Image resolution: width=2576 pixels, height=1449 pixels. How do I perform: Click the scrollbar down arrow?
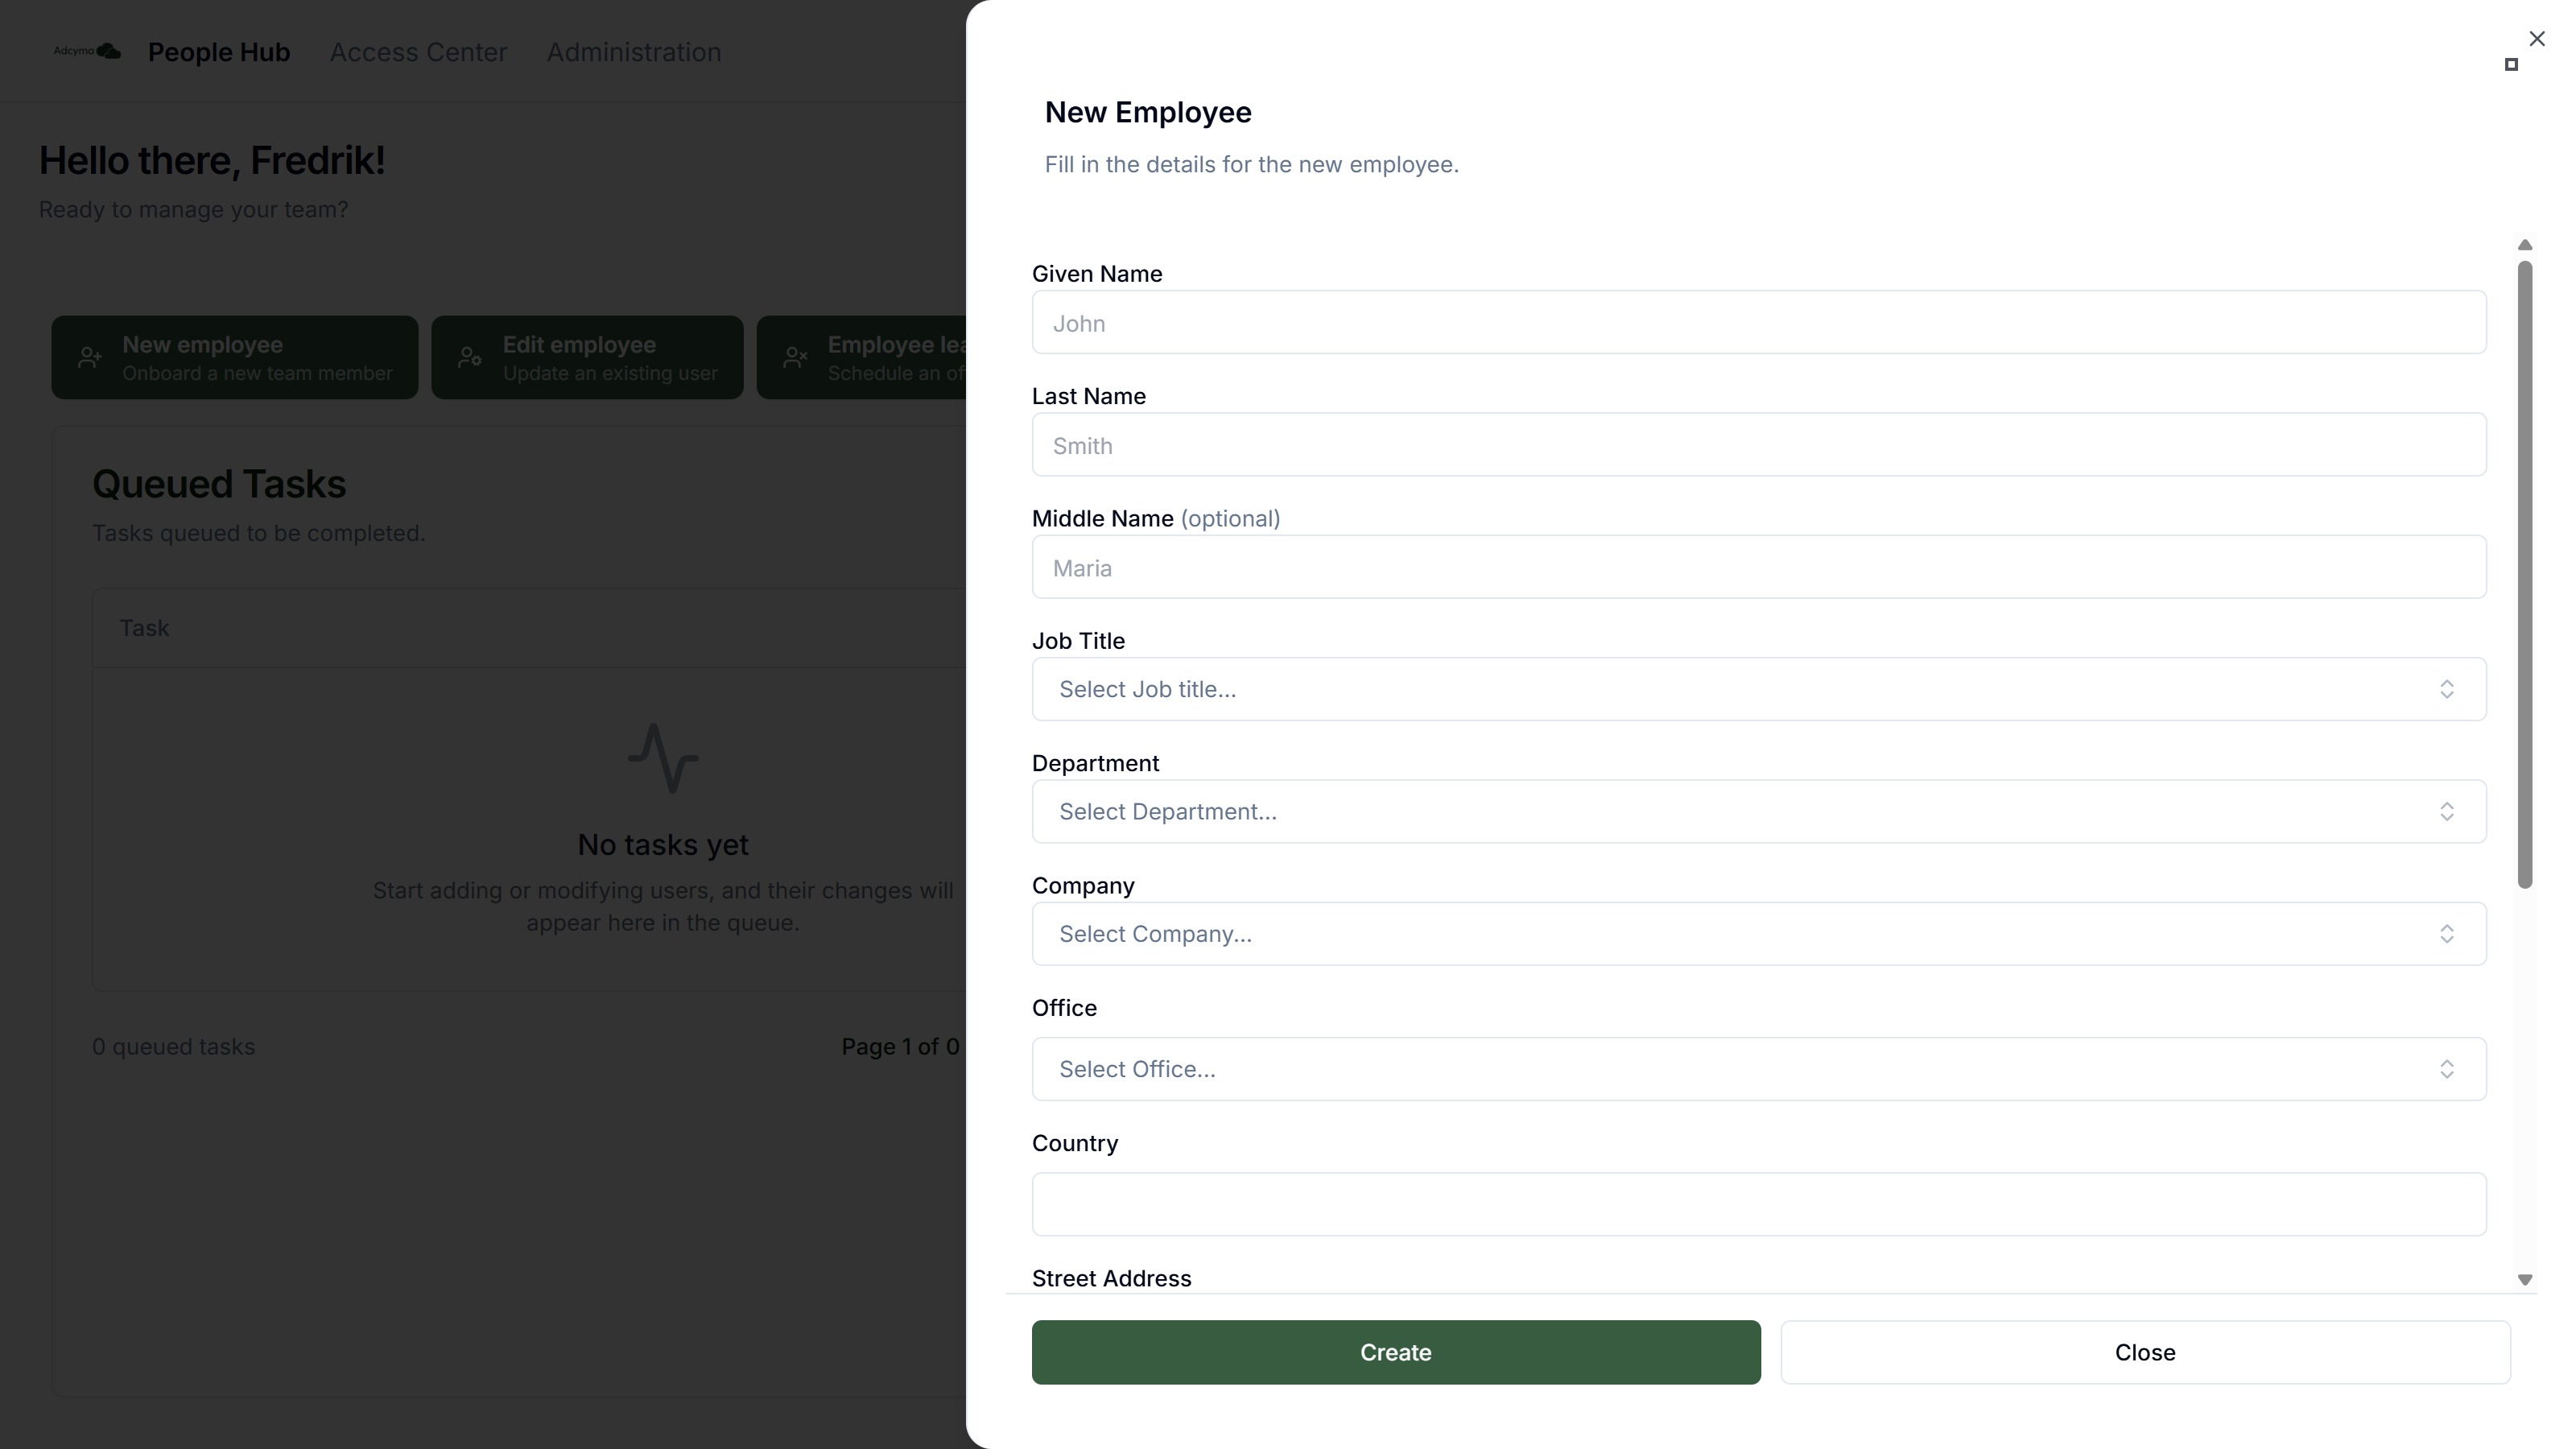tap(2525, 1280)
